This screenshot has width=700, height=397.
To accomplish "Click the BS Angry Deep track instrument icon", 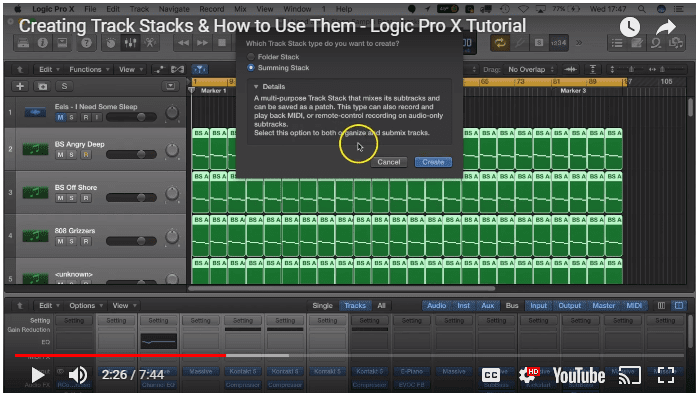I will pyautogui.click(x=35, y=149).
